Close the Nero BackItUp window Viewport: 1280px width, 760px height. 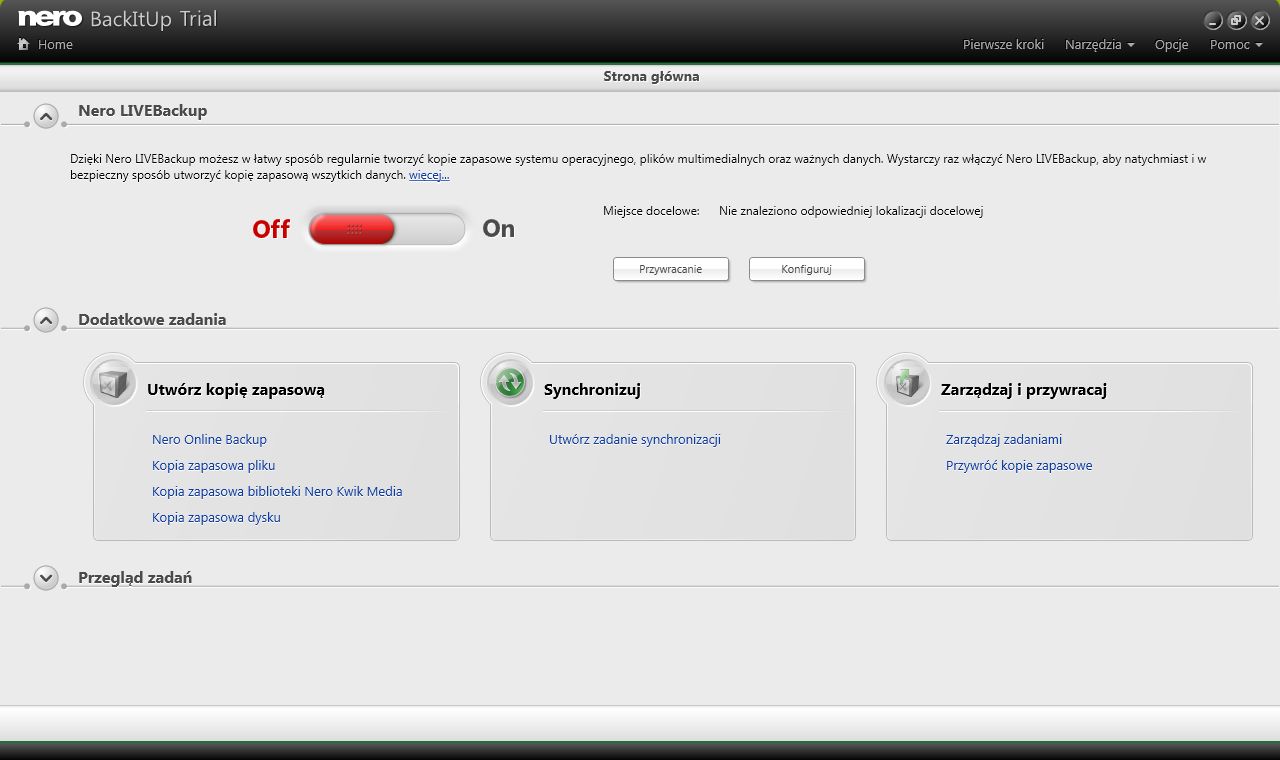click(1260, 20)
